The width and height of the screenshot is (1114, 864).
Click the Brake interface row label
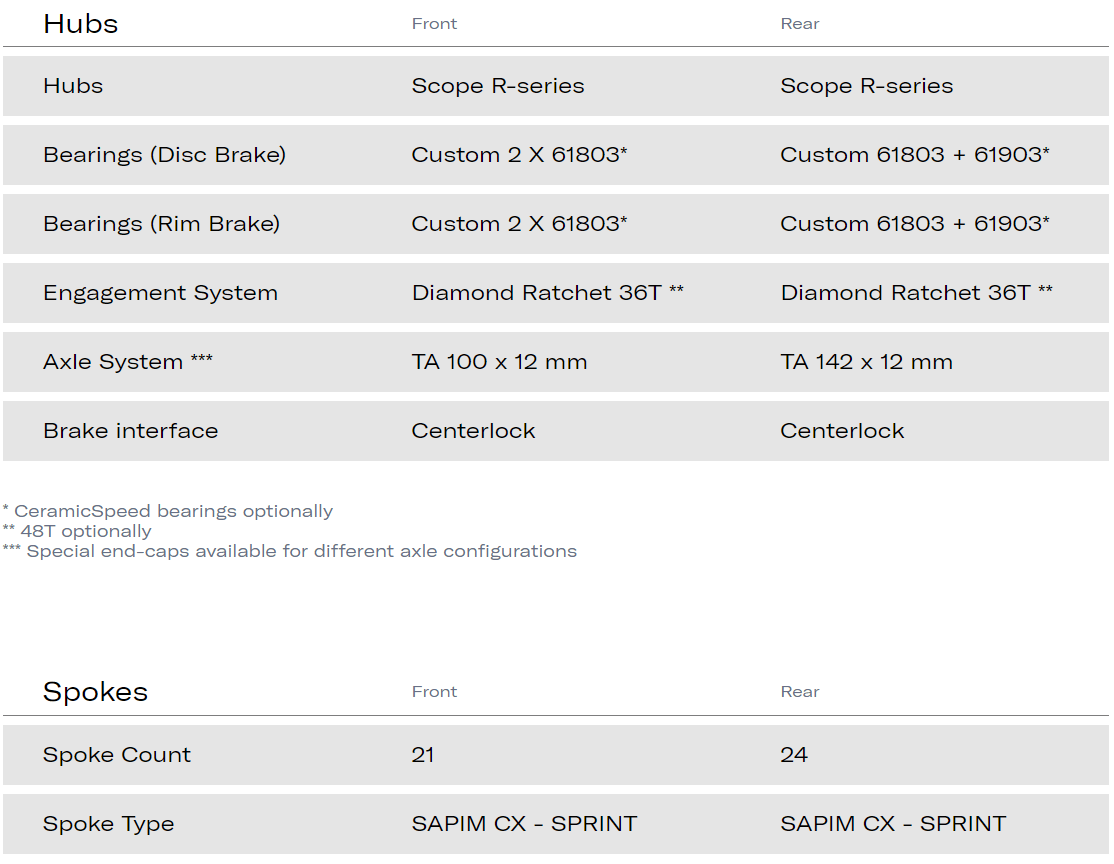(130, 431)
